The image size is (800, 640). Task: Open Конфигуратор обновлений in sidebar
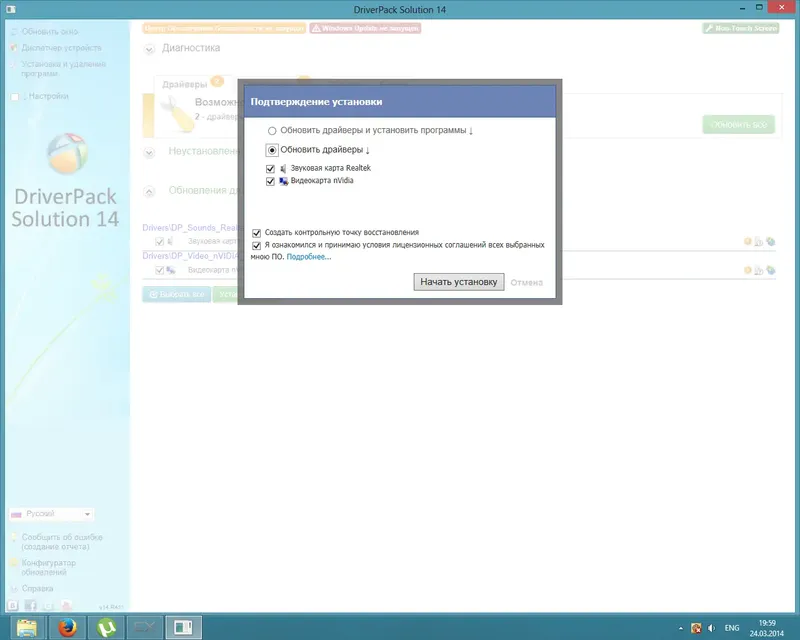(48, 568)
